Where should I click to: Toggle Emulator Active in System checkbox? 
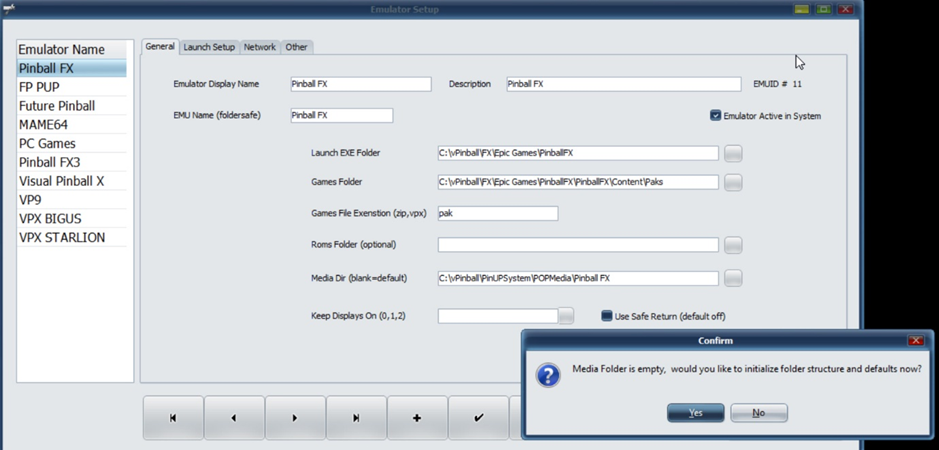[715, 116]
